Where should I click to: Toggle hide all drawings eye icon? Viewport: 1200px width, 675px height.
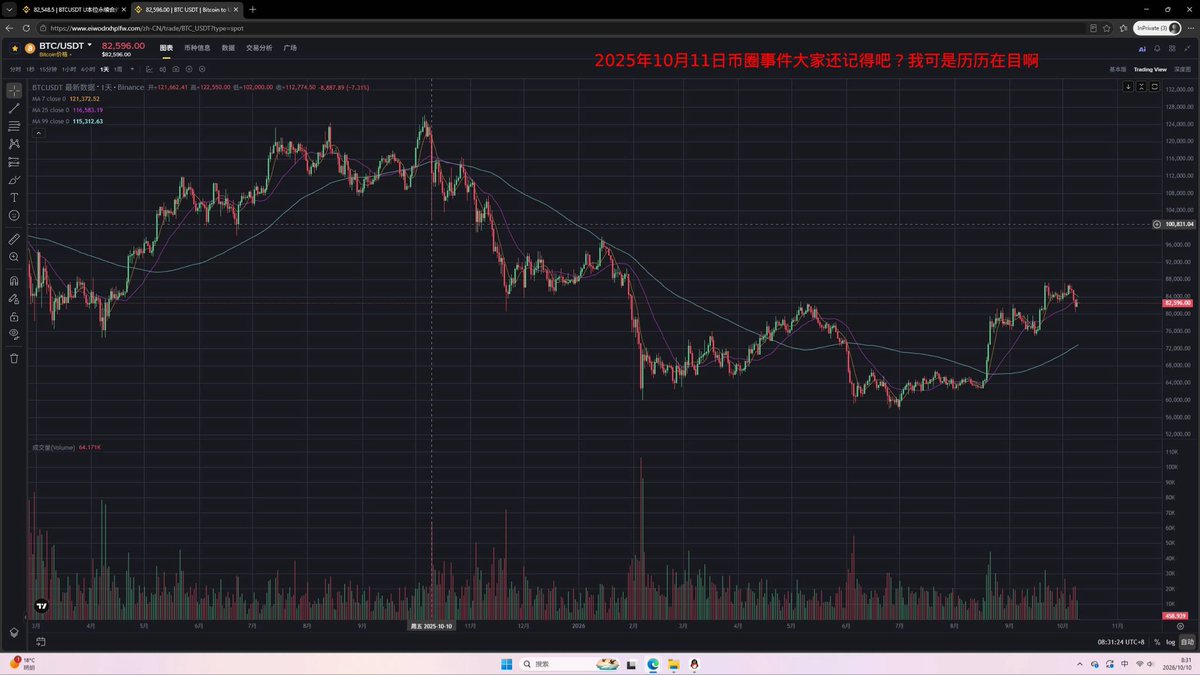(x=14, y=333)
